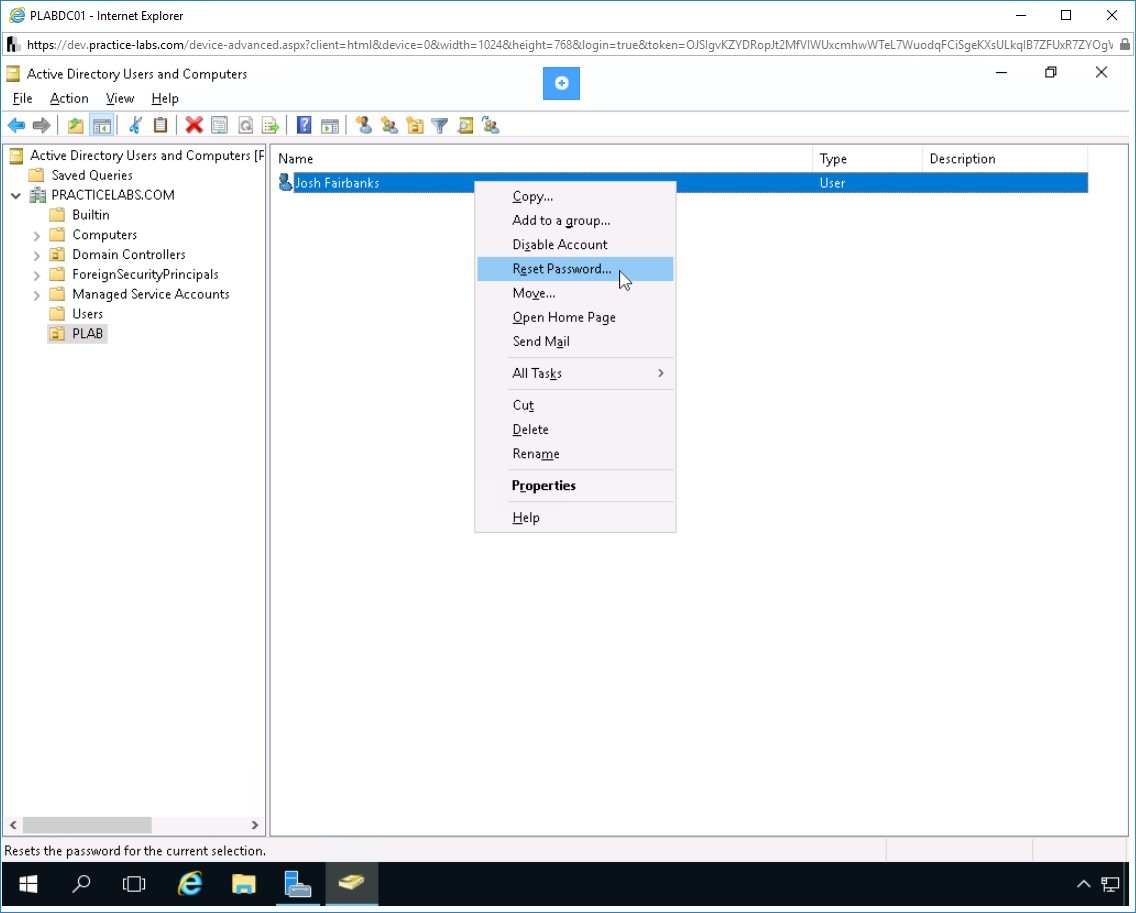Click the red X Delete toolbar icon
The image size is (1136, 913).
[x=193, y=125]
